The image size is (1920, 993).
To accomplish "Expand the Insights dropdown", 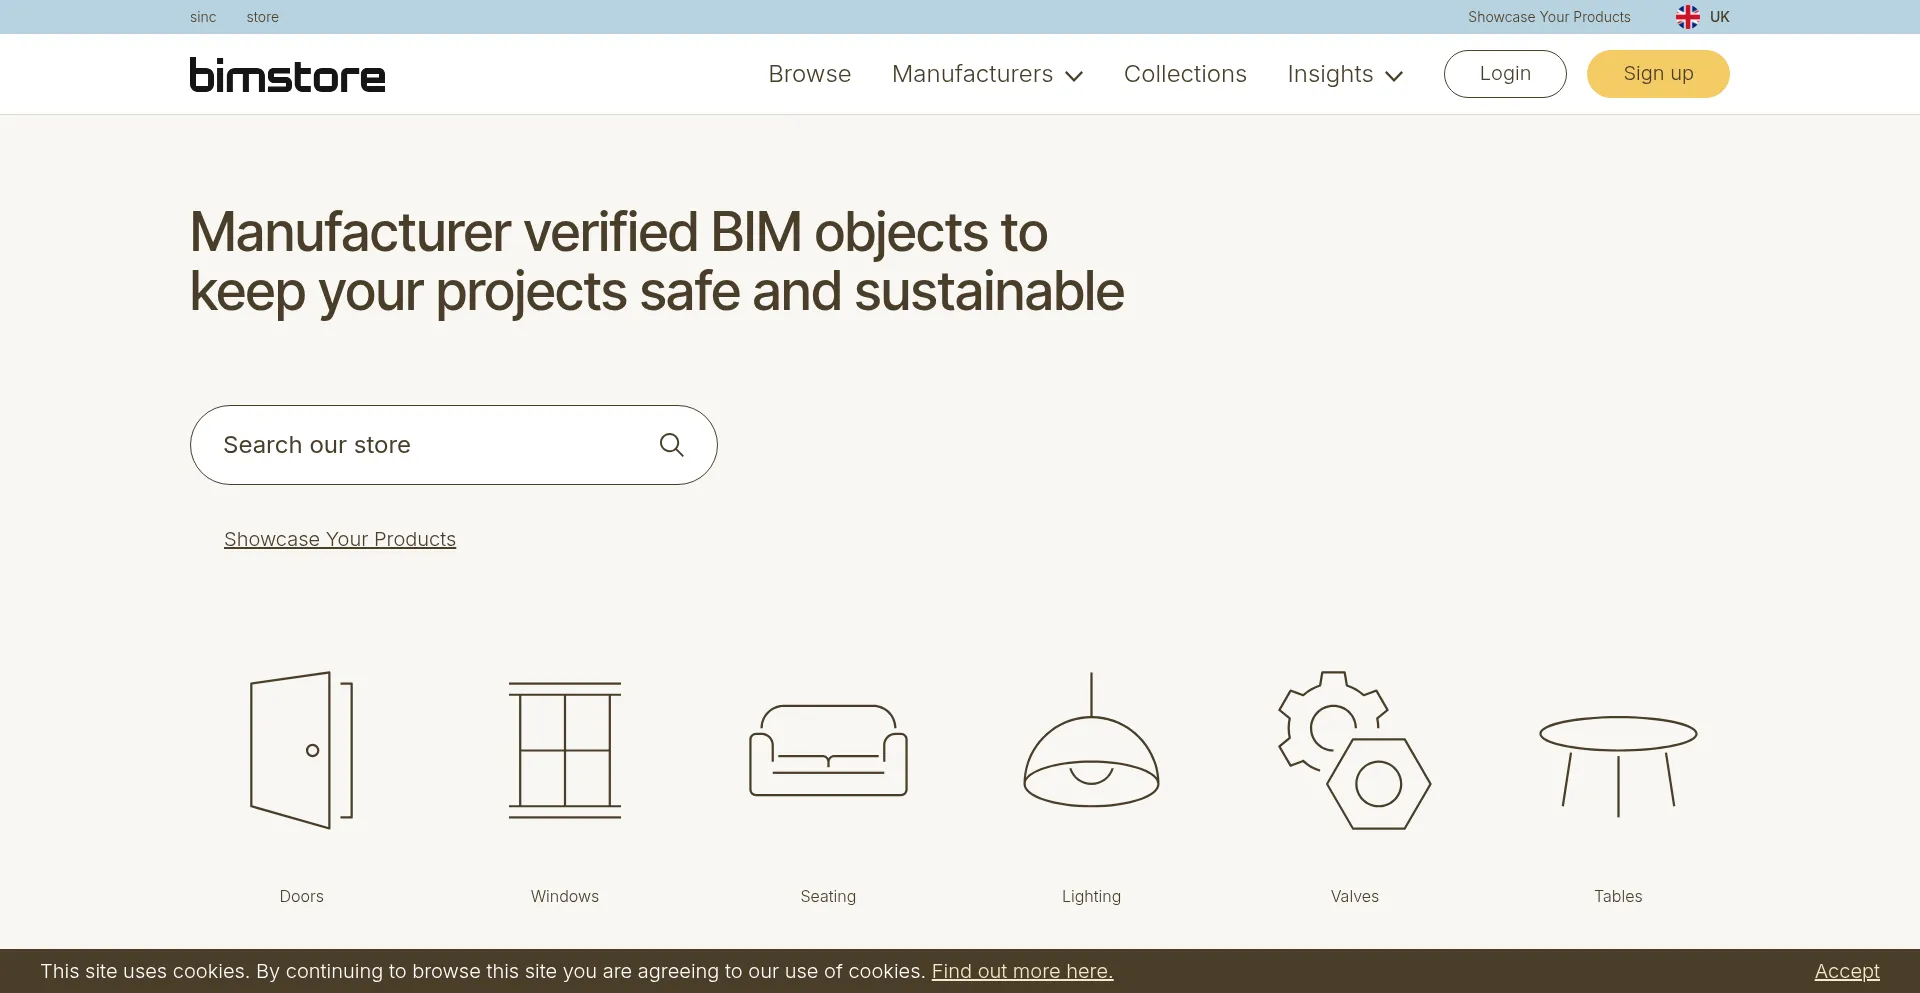I will [x=1344, y=74].
